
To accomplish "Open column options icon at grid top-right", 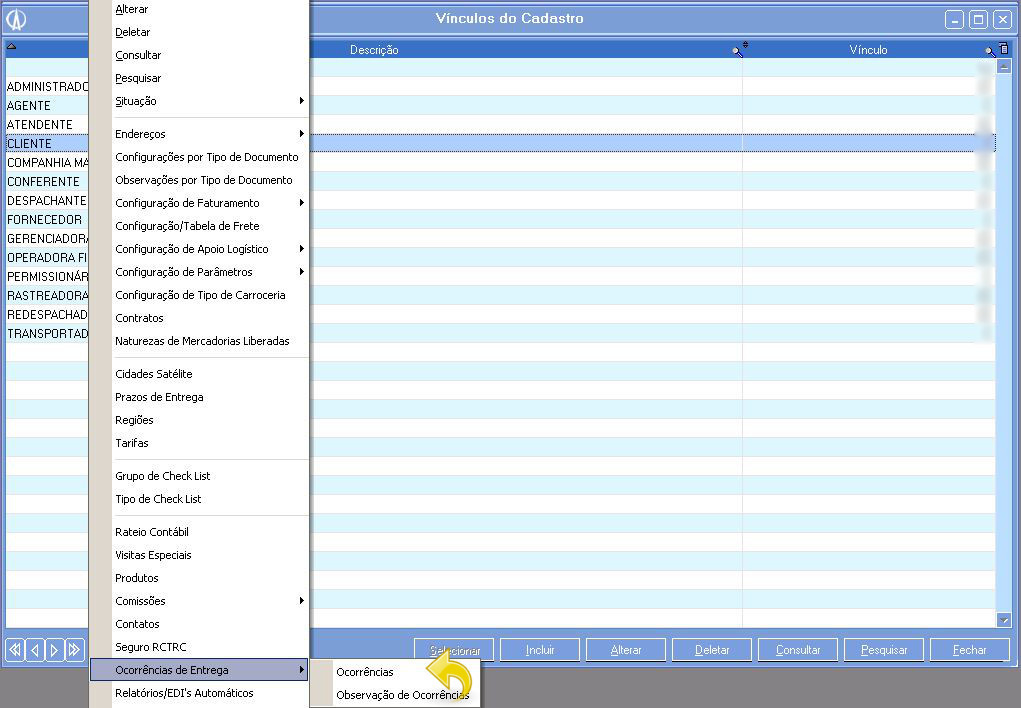I will point(1004,49).
